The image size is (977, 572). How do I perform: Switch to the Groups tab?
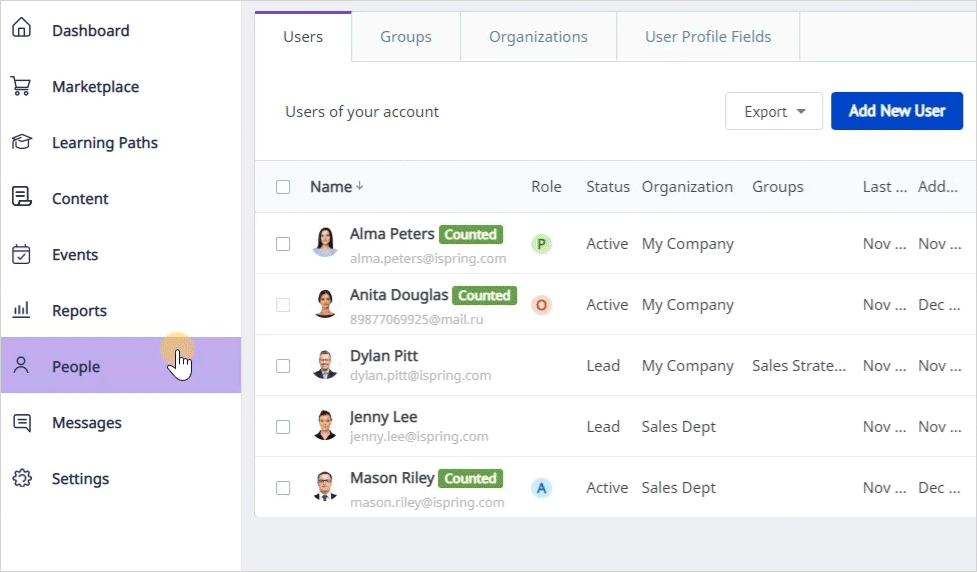click(x=405, y=37)
